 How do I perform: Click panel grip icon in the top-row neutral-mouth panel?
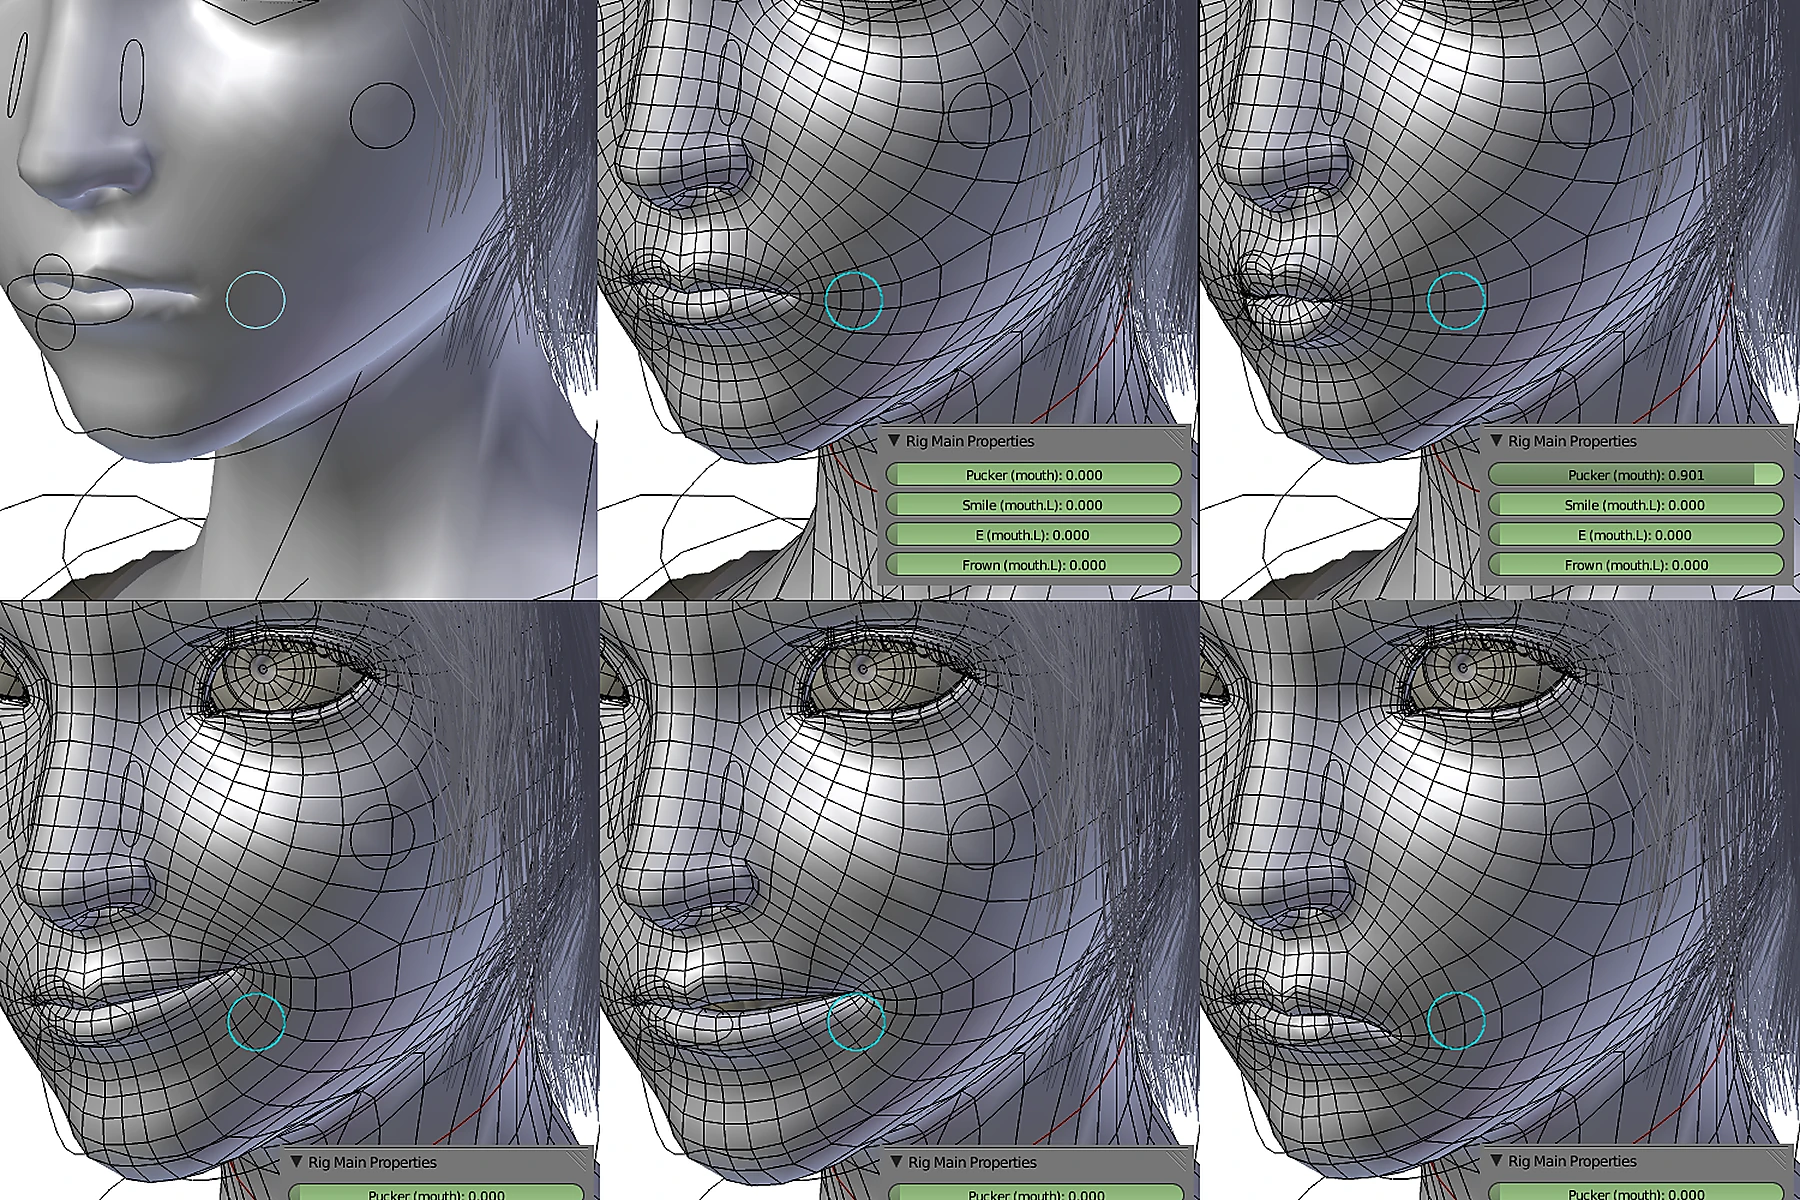click(1175, 438)
